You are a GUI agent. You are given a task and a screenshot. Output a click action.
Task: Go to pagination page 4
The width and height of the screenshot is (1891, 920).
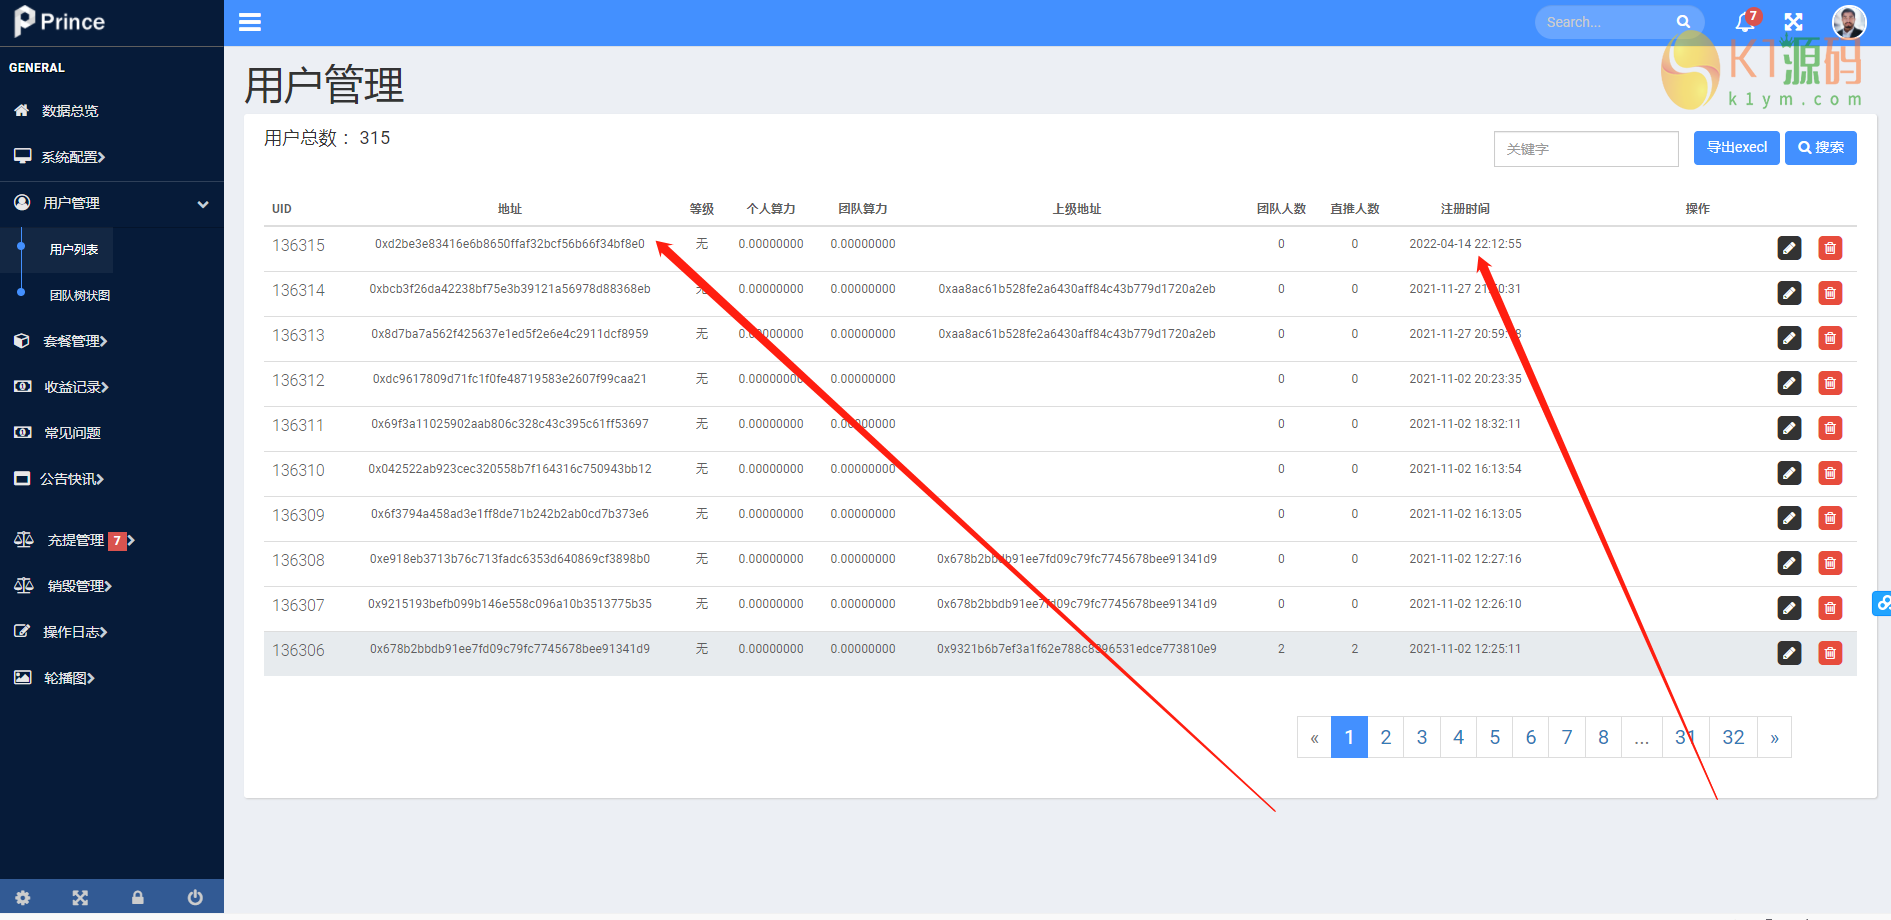coord(1459,737)
